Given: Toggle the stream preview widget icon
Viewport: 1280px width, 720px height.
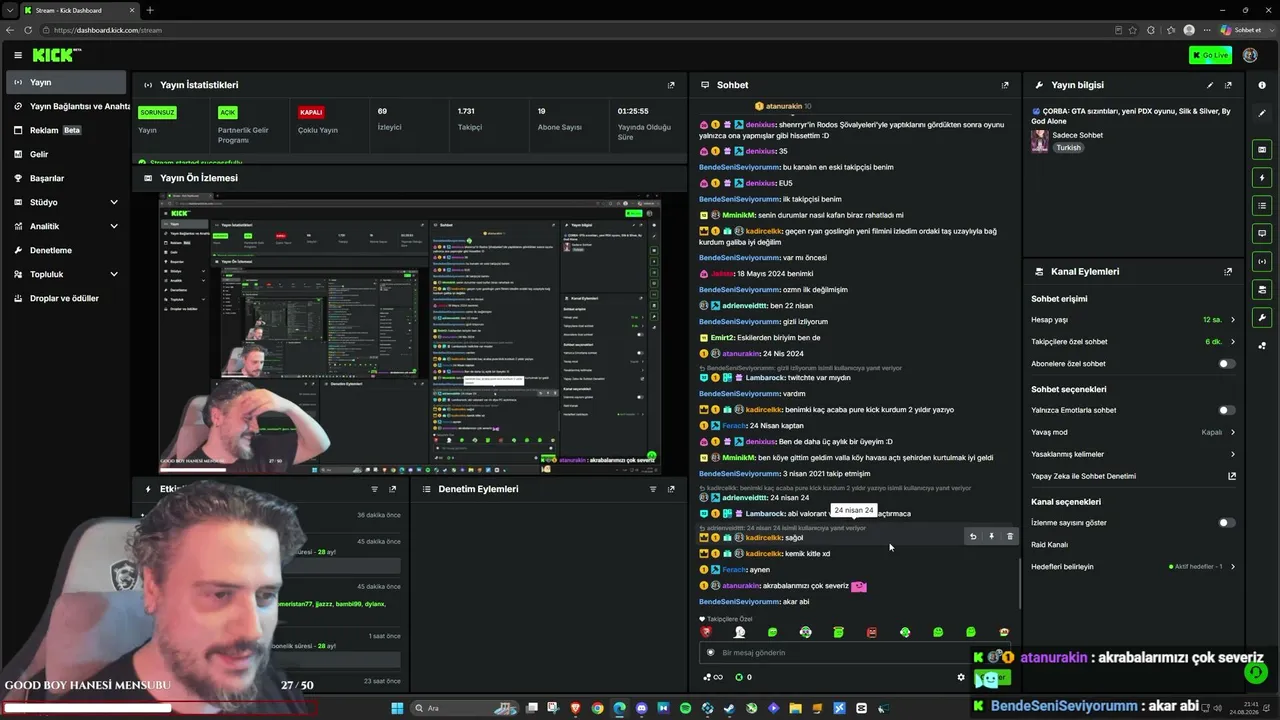Looking at the screenshot, I should 1262,149.
